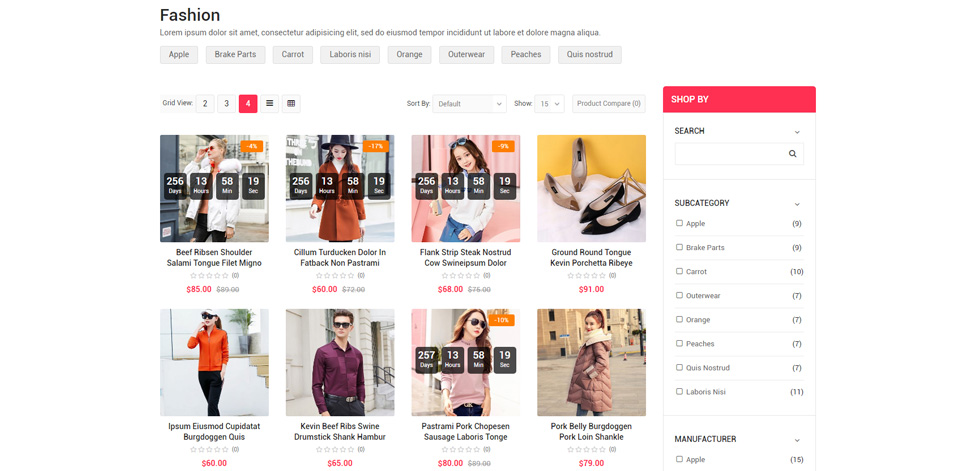This screenshot has width=980, height=471.
Task: Click rating stars under Pork Belly Burgdoggen
Action: 586,449
